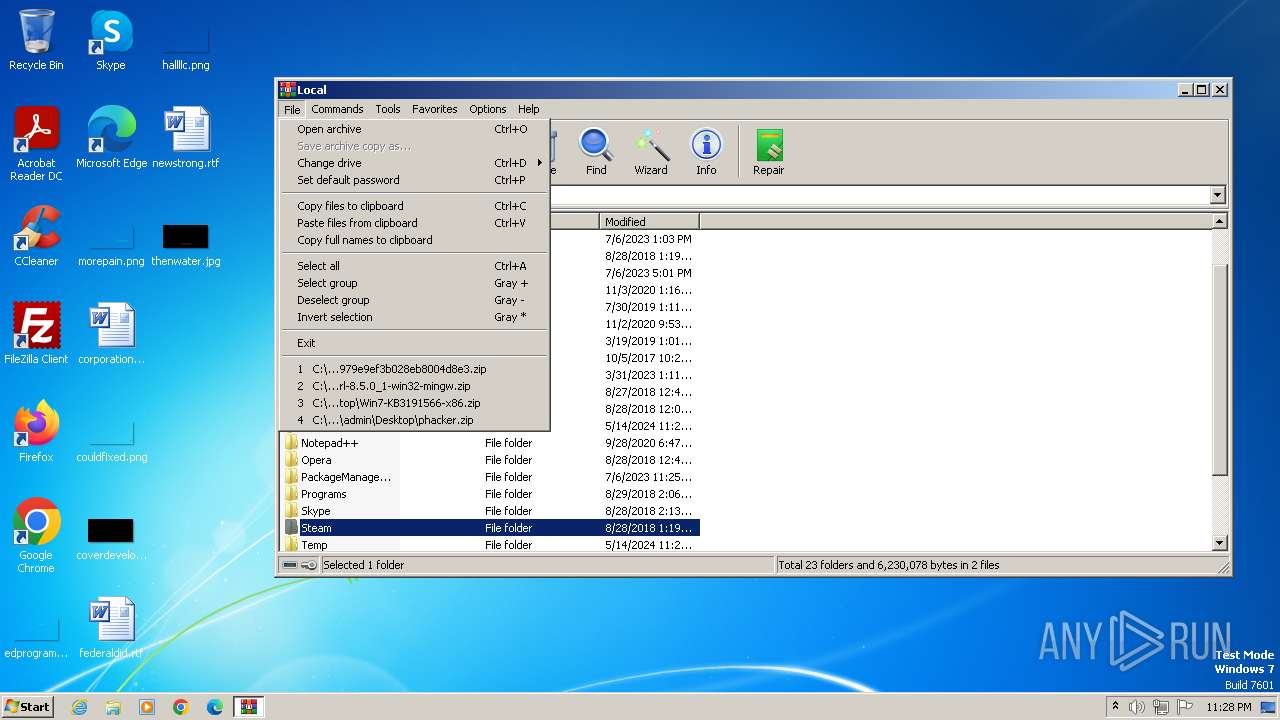
Task: Open the Options menu
Action: pos(488,109)
